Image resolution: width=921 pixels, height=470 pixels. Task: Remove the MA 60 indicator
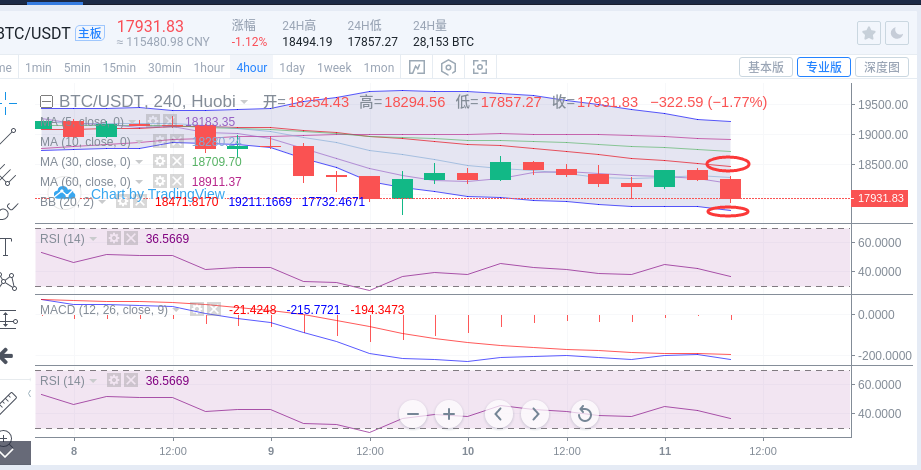(x=177, y=182)
